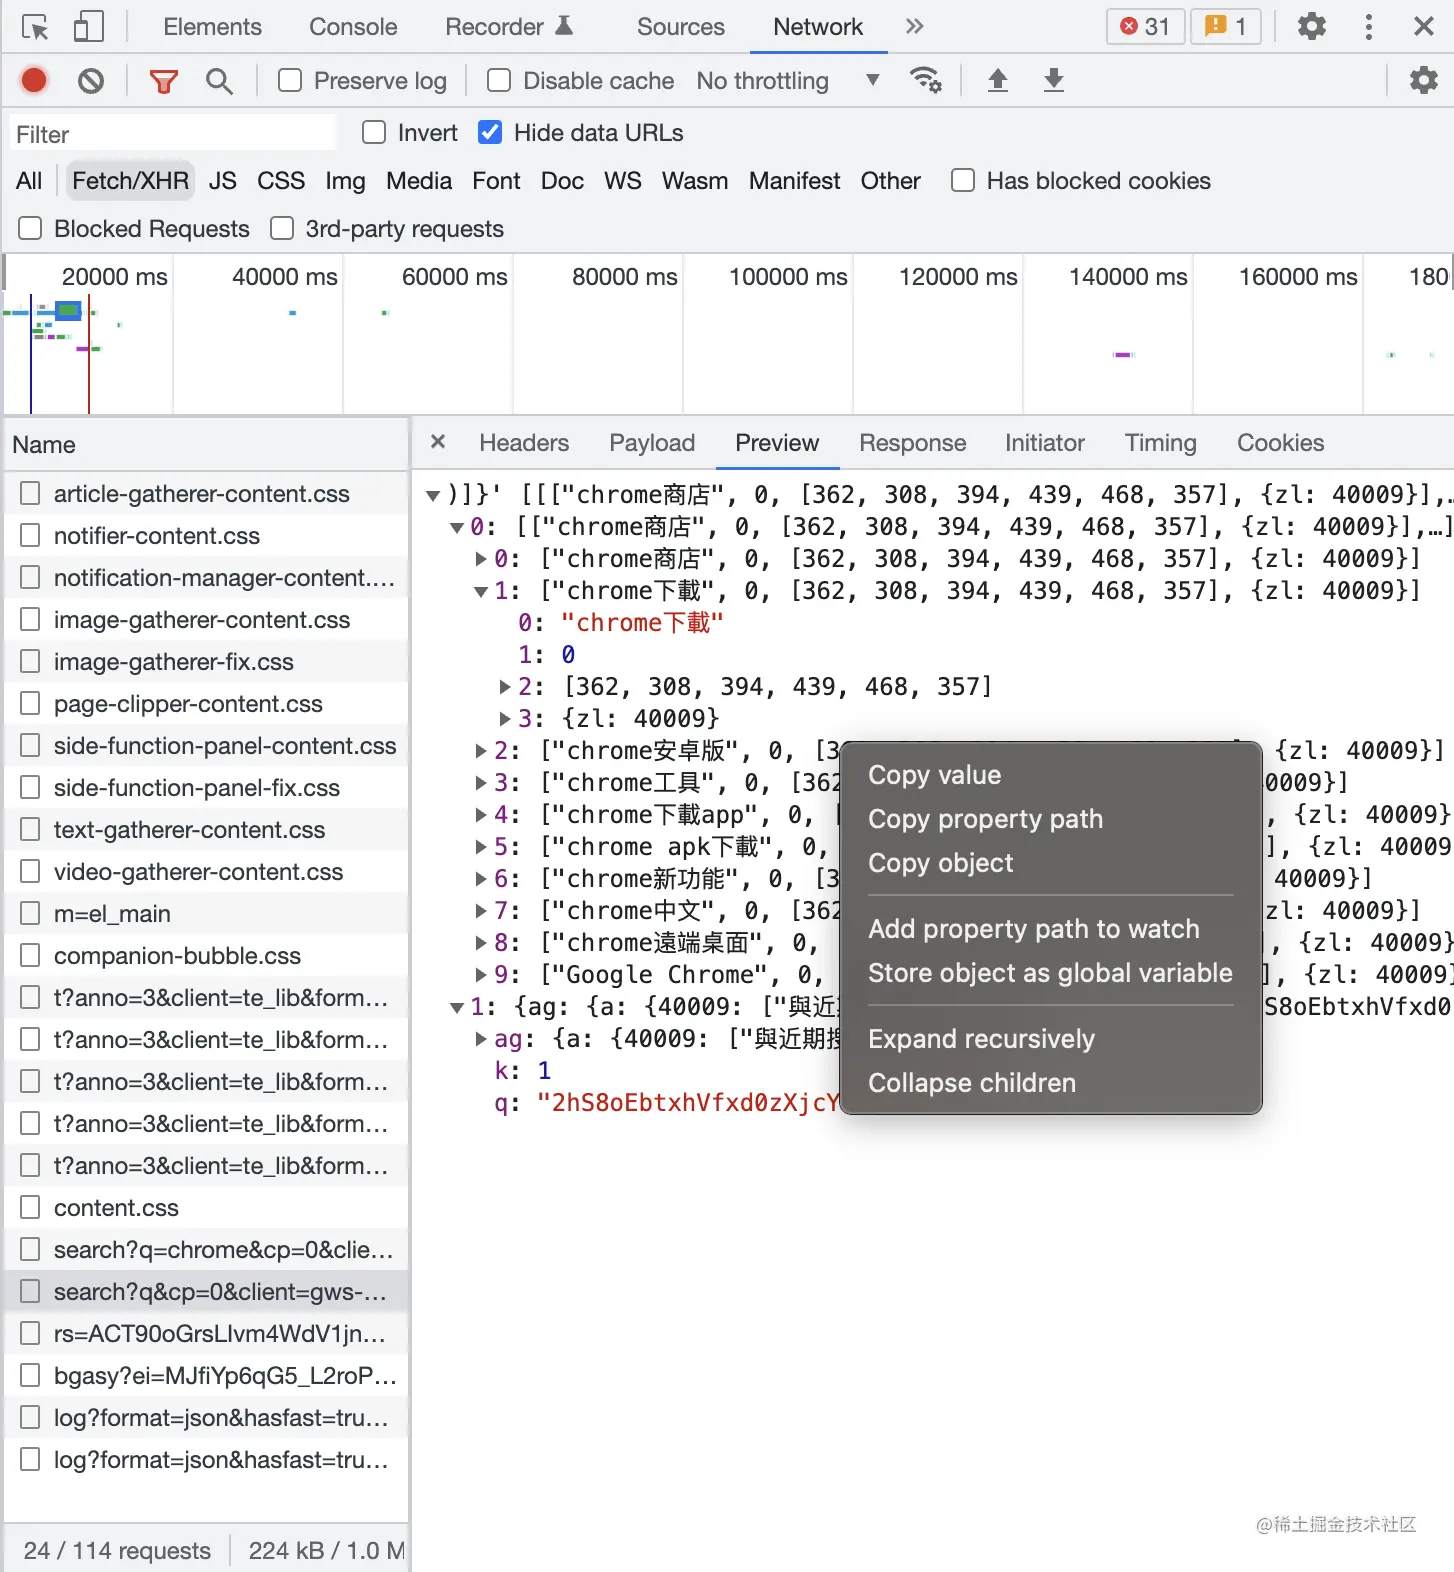1454x1572 pixels.
Task: Uncheck Hide data URLs
Action: coord(490,132)
